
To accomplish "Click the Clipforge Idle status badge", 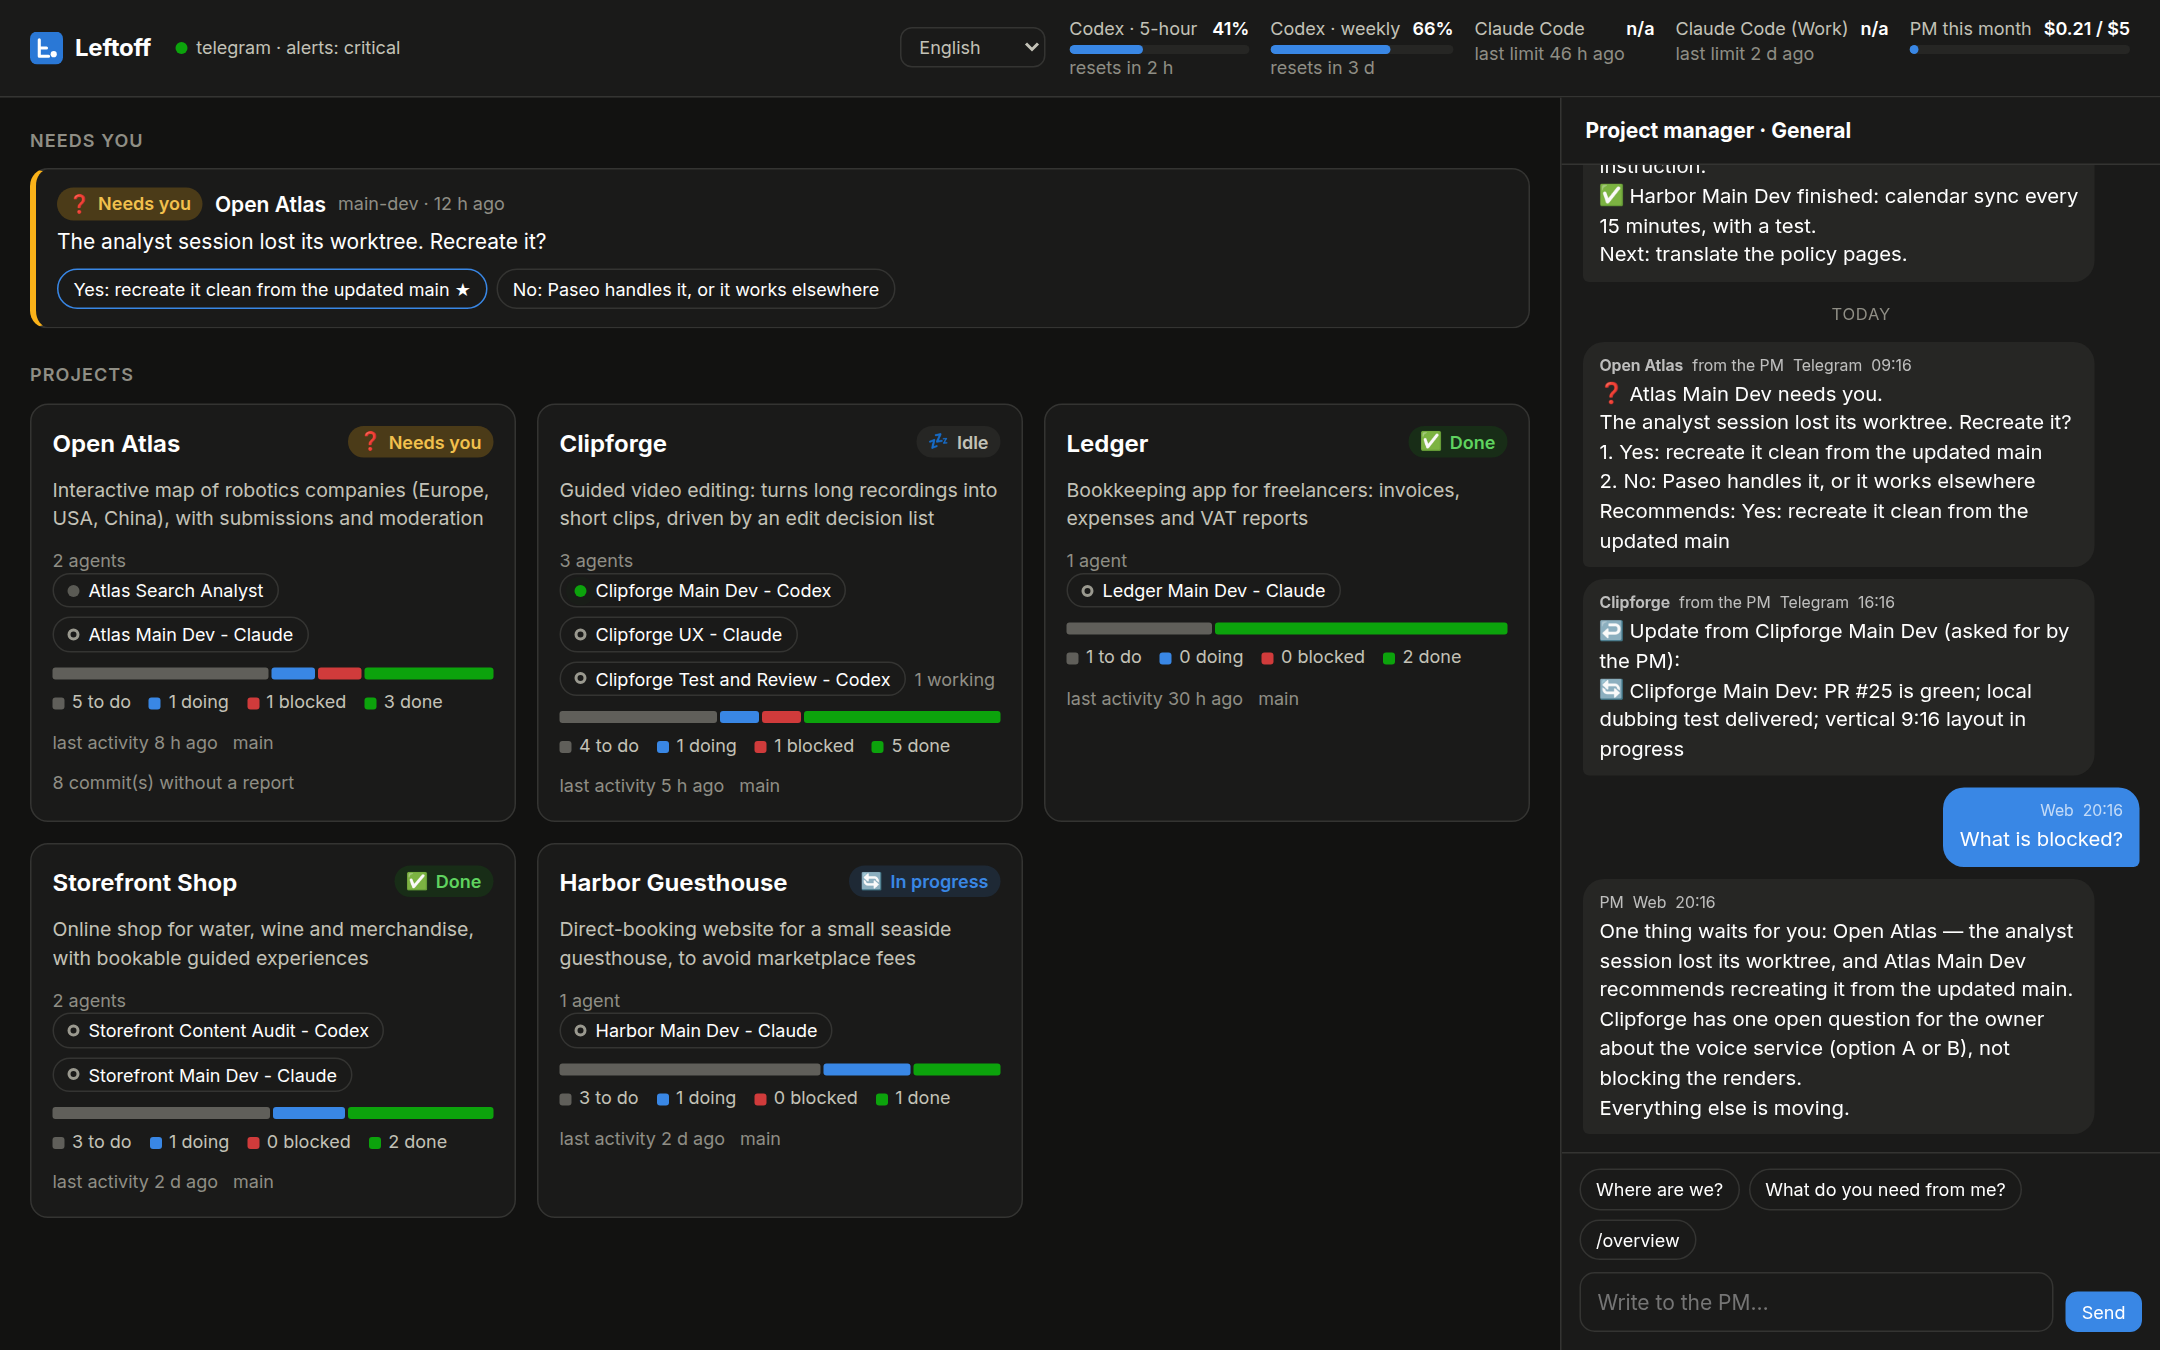I will (958, 442).
